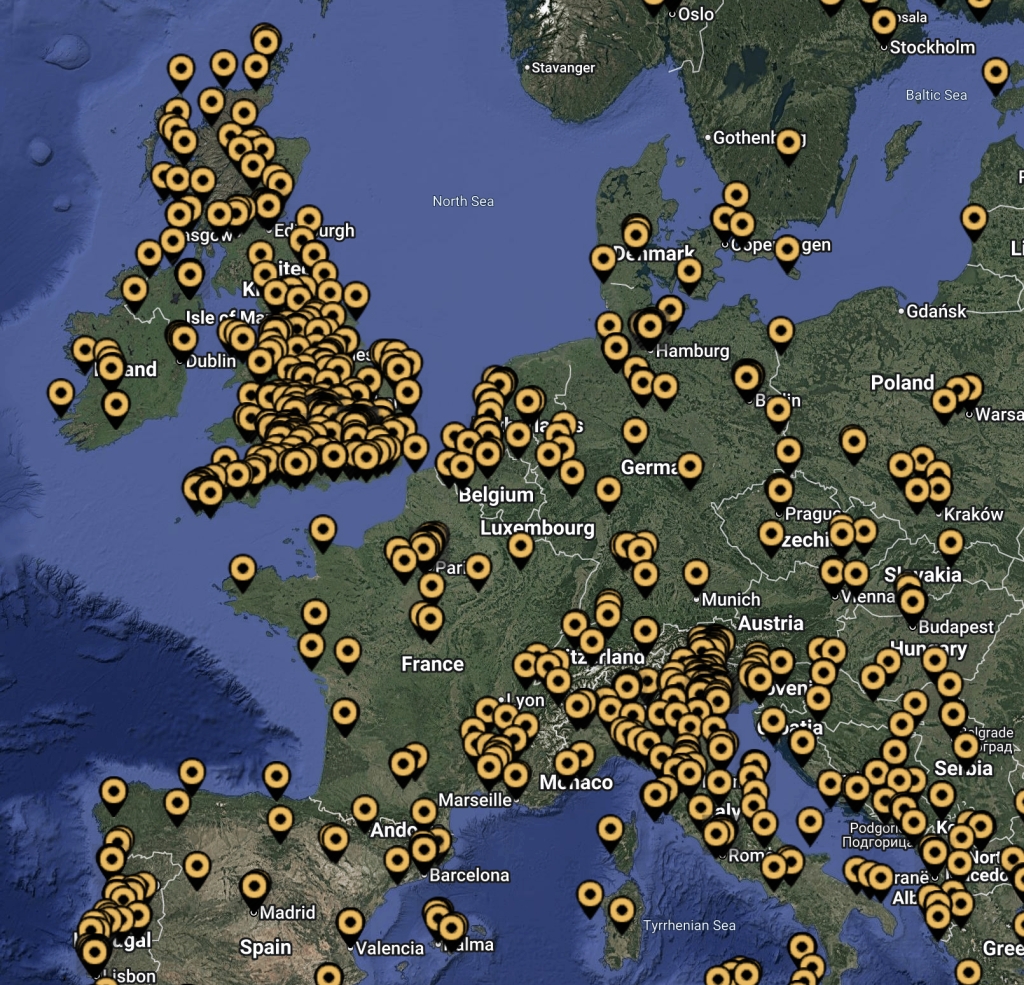The width and height of the screenshot is (1024, 985).
Task: Click the Munich city label
Action: point(730,599)
